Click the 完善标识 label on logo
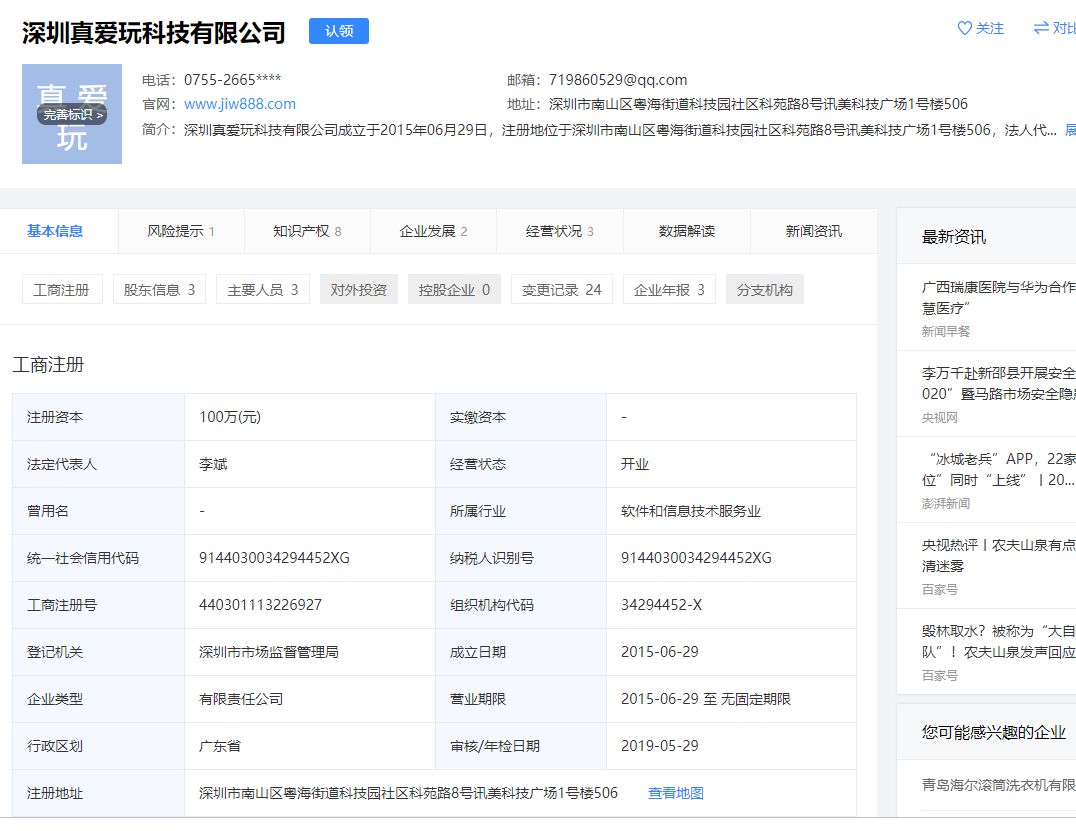Screen dimensions: 1076x831 tap(72, 115)
